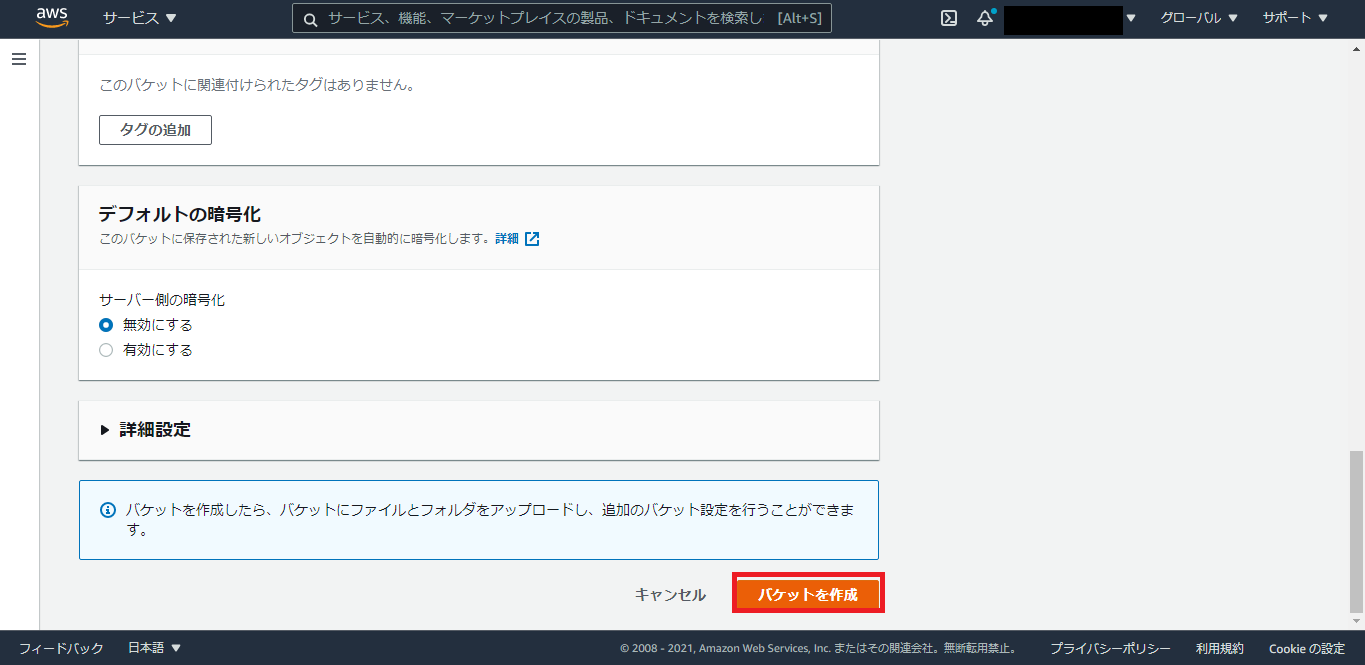The image size is (1365, 665).
Task: Click the search magnifier icon
Action: point(310,19)
